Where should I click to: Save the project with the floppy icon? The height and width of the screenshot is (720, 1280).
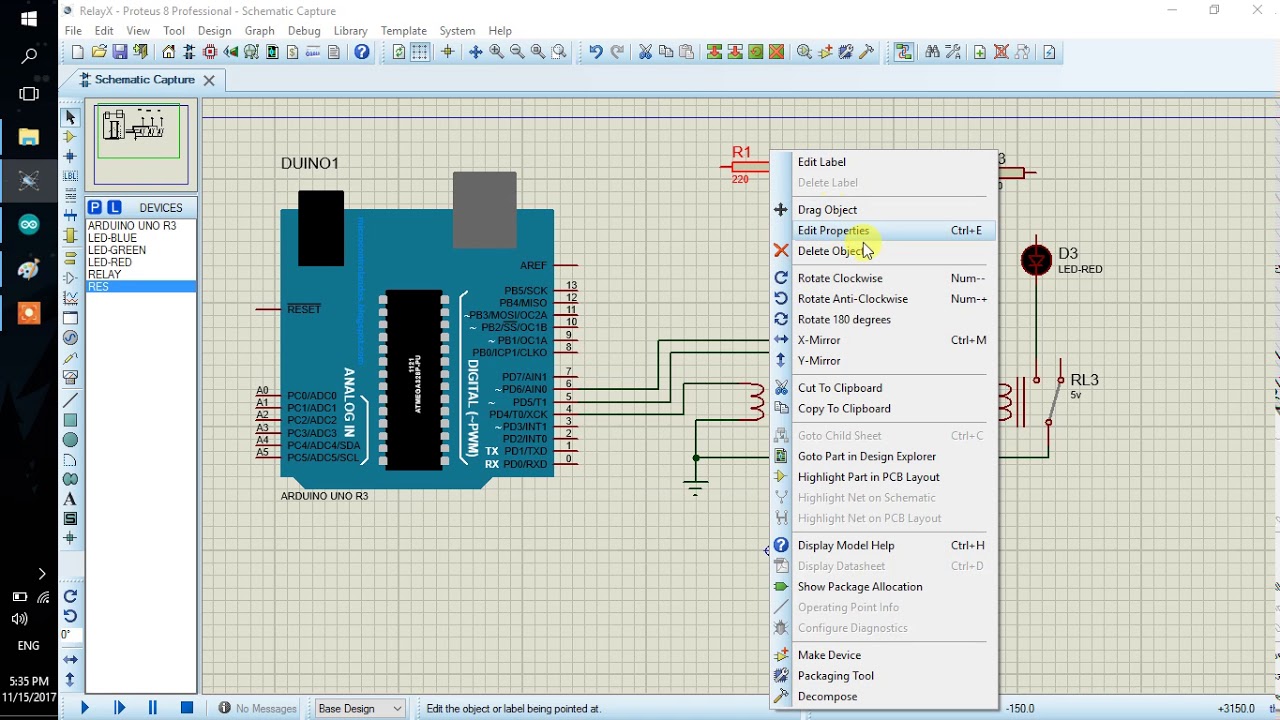click(x=120, y=52)
